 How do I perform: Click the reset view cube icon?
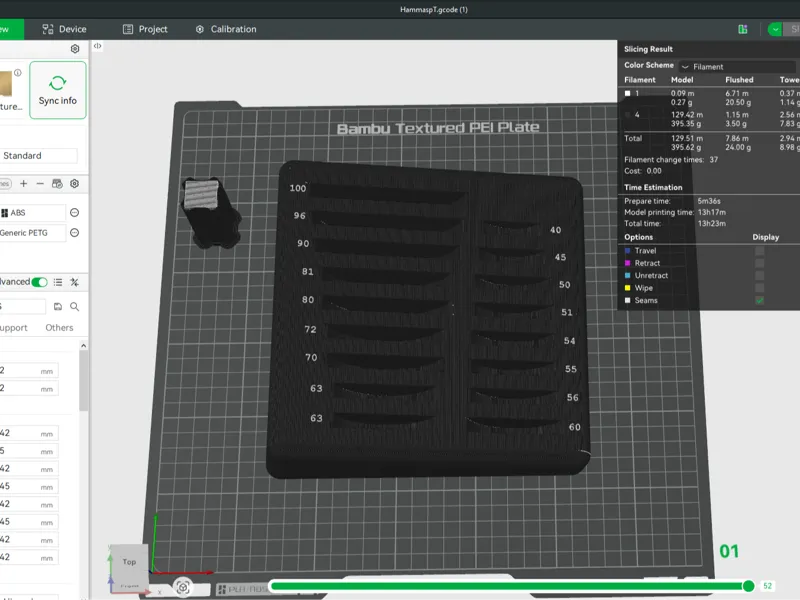click(183, 588)
